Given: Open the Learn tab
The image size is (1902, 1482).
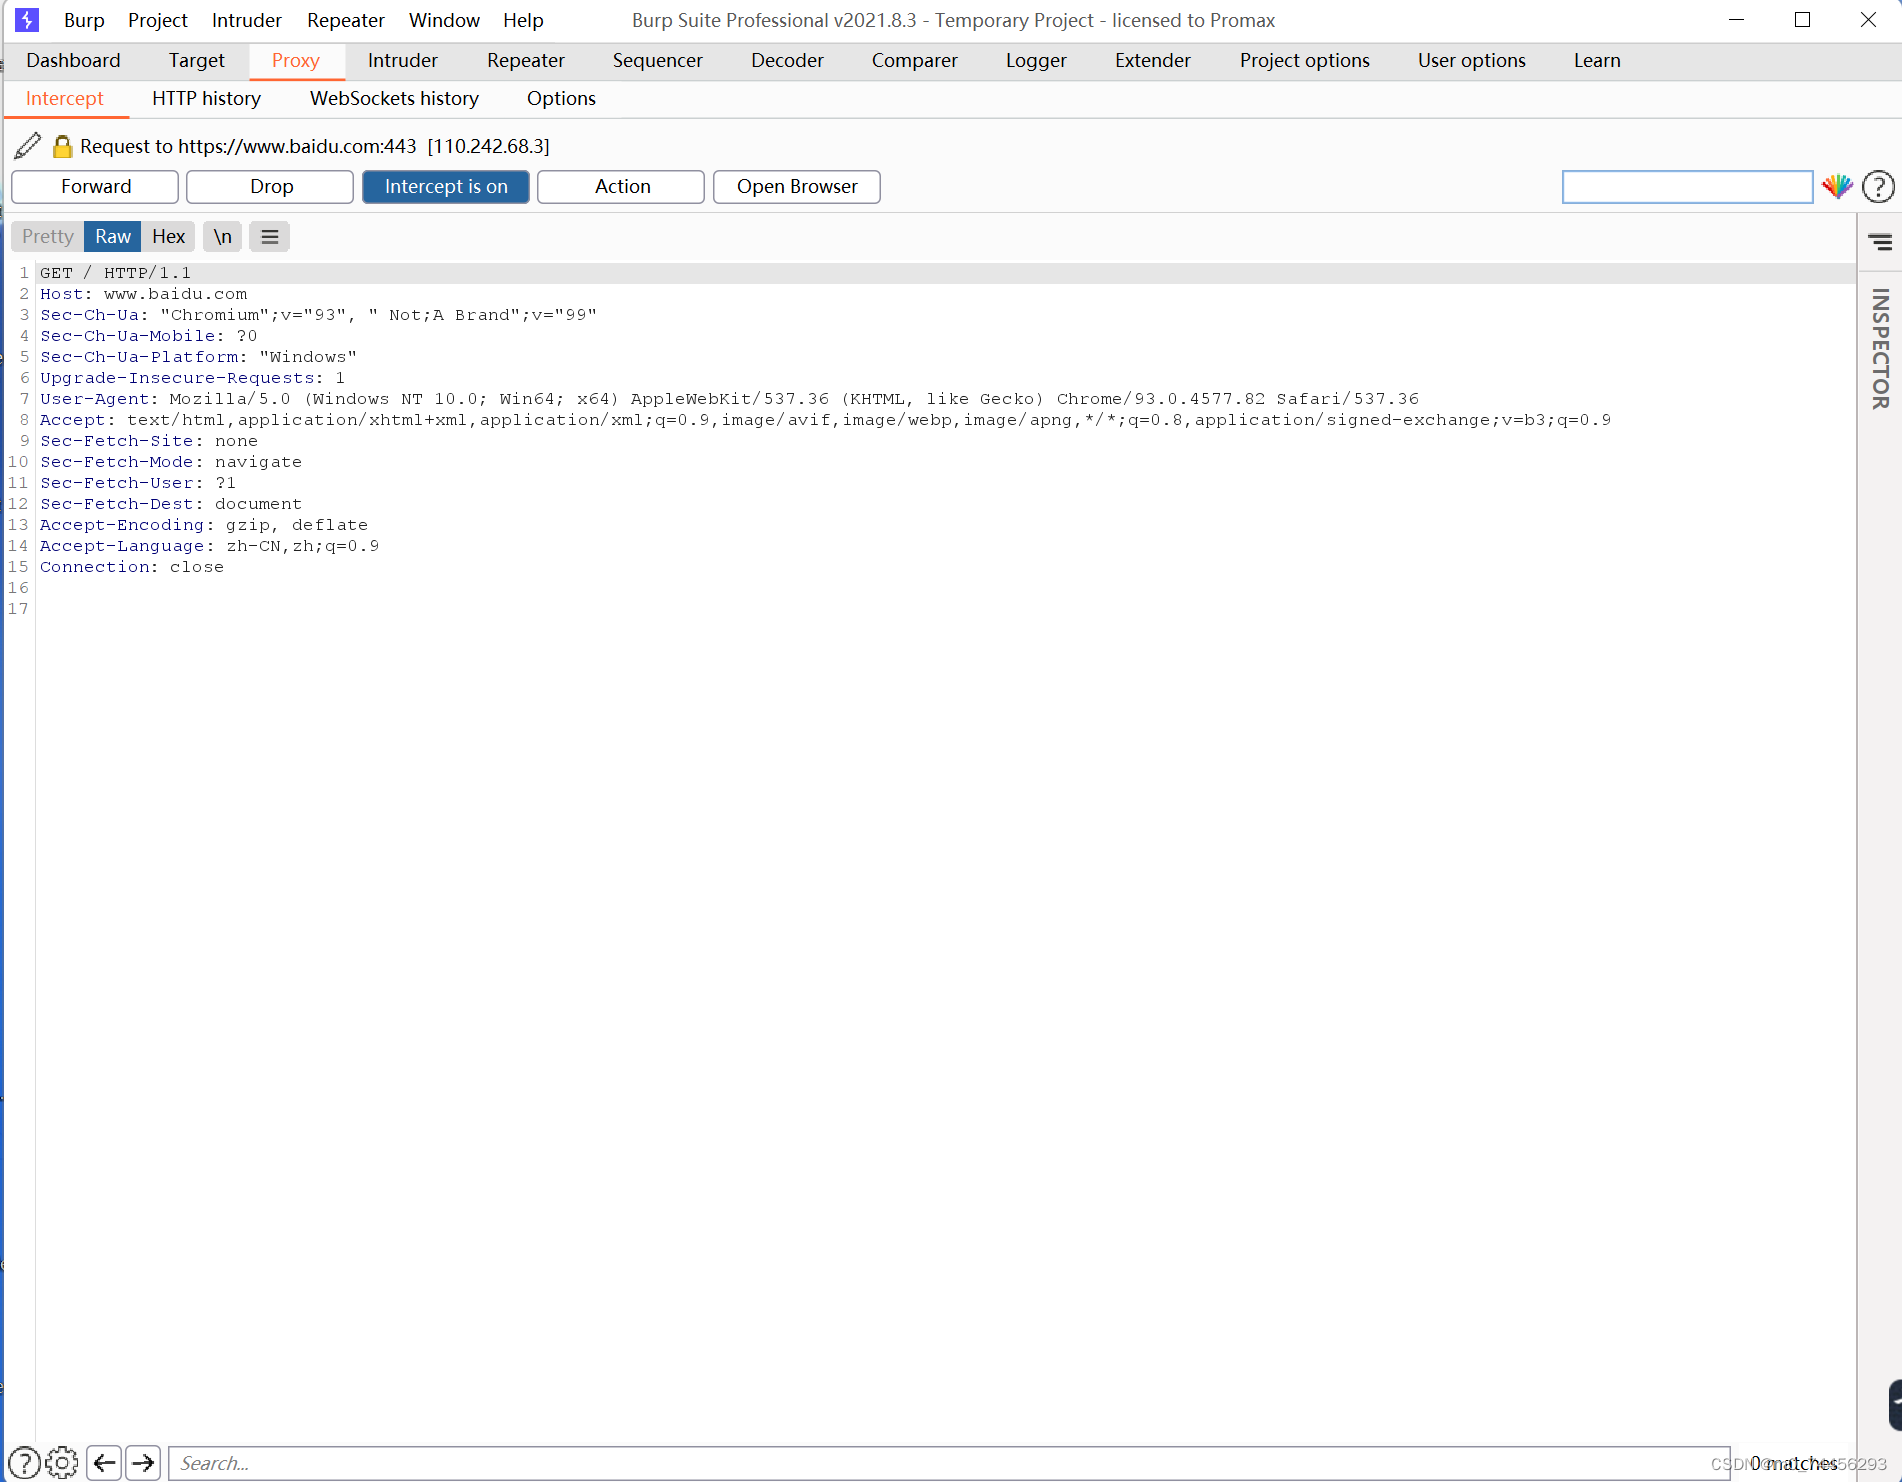Looking at the screenshot, I should (1597, 61).
